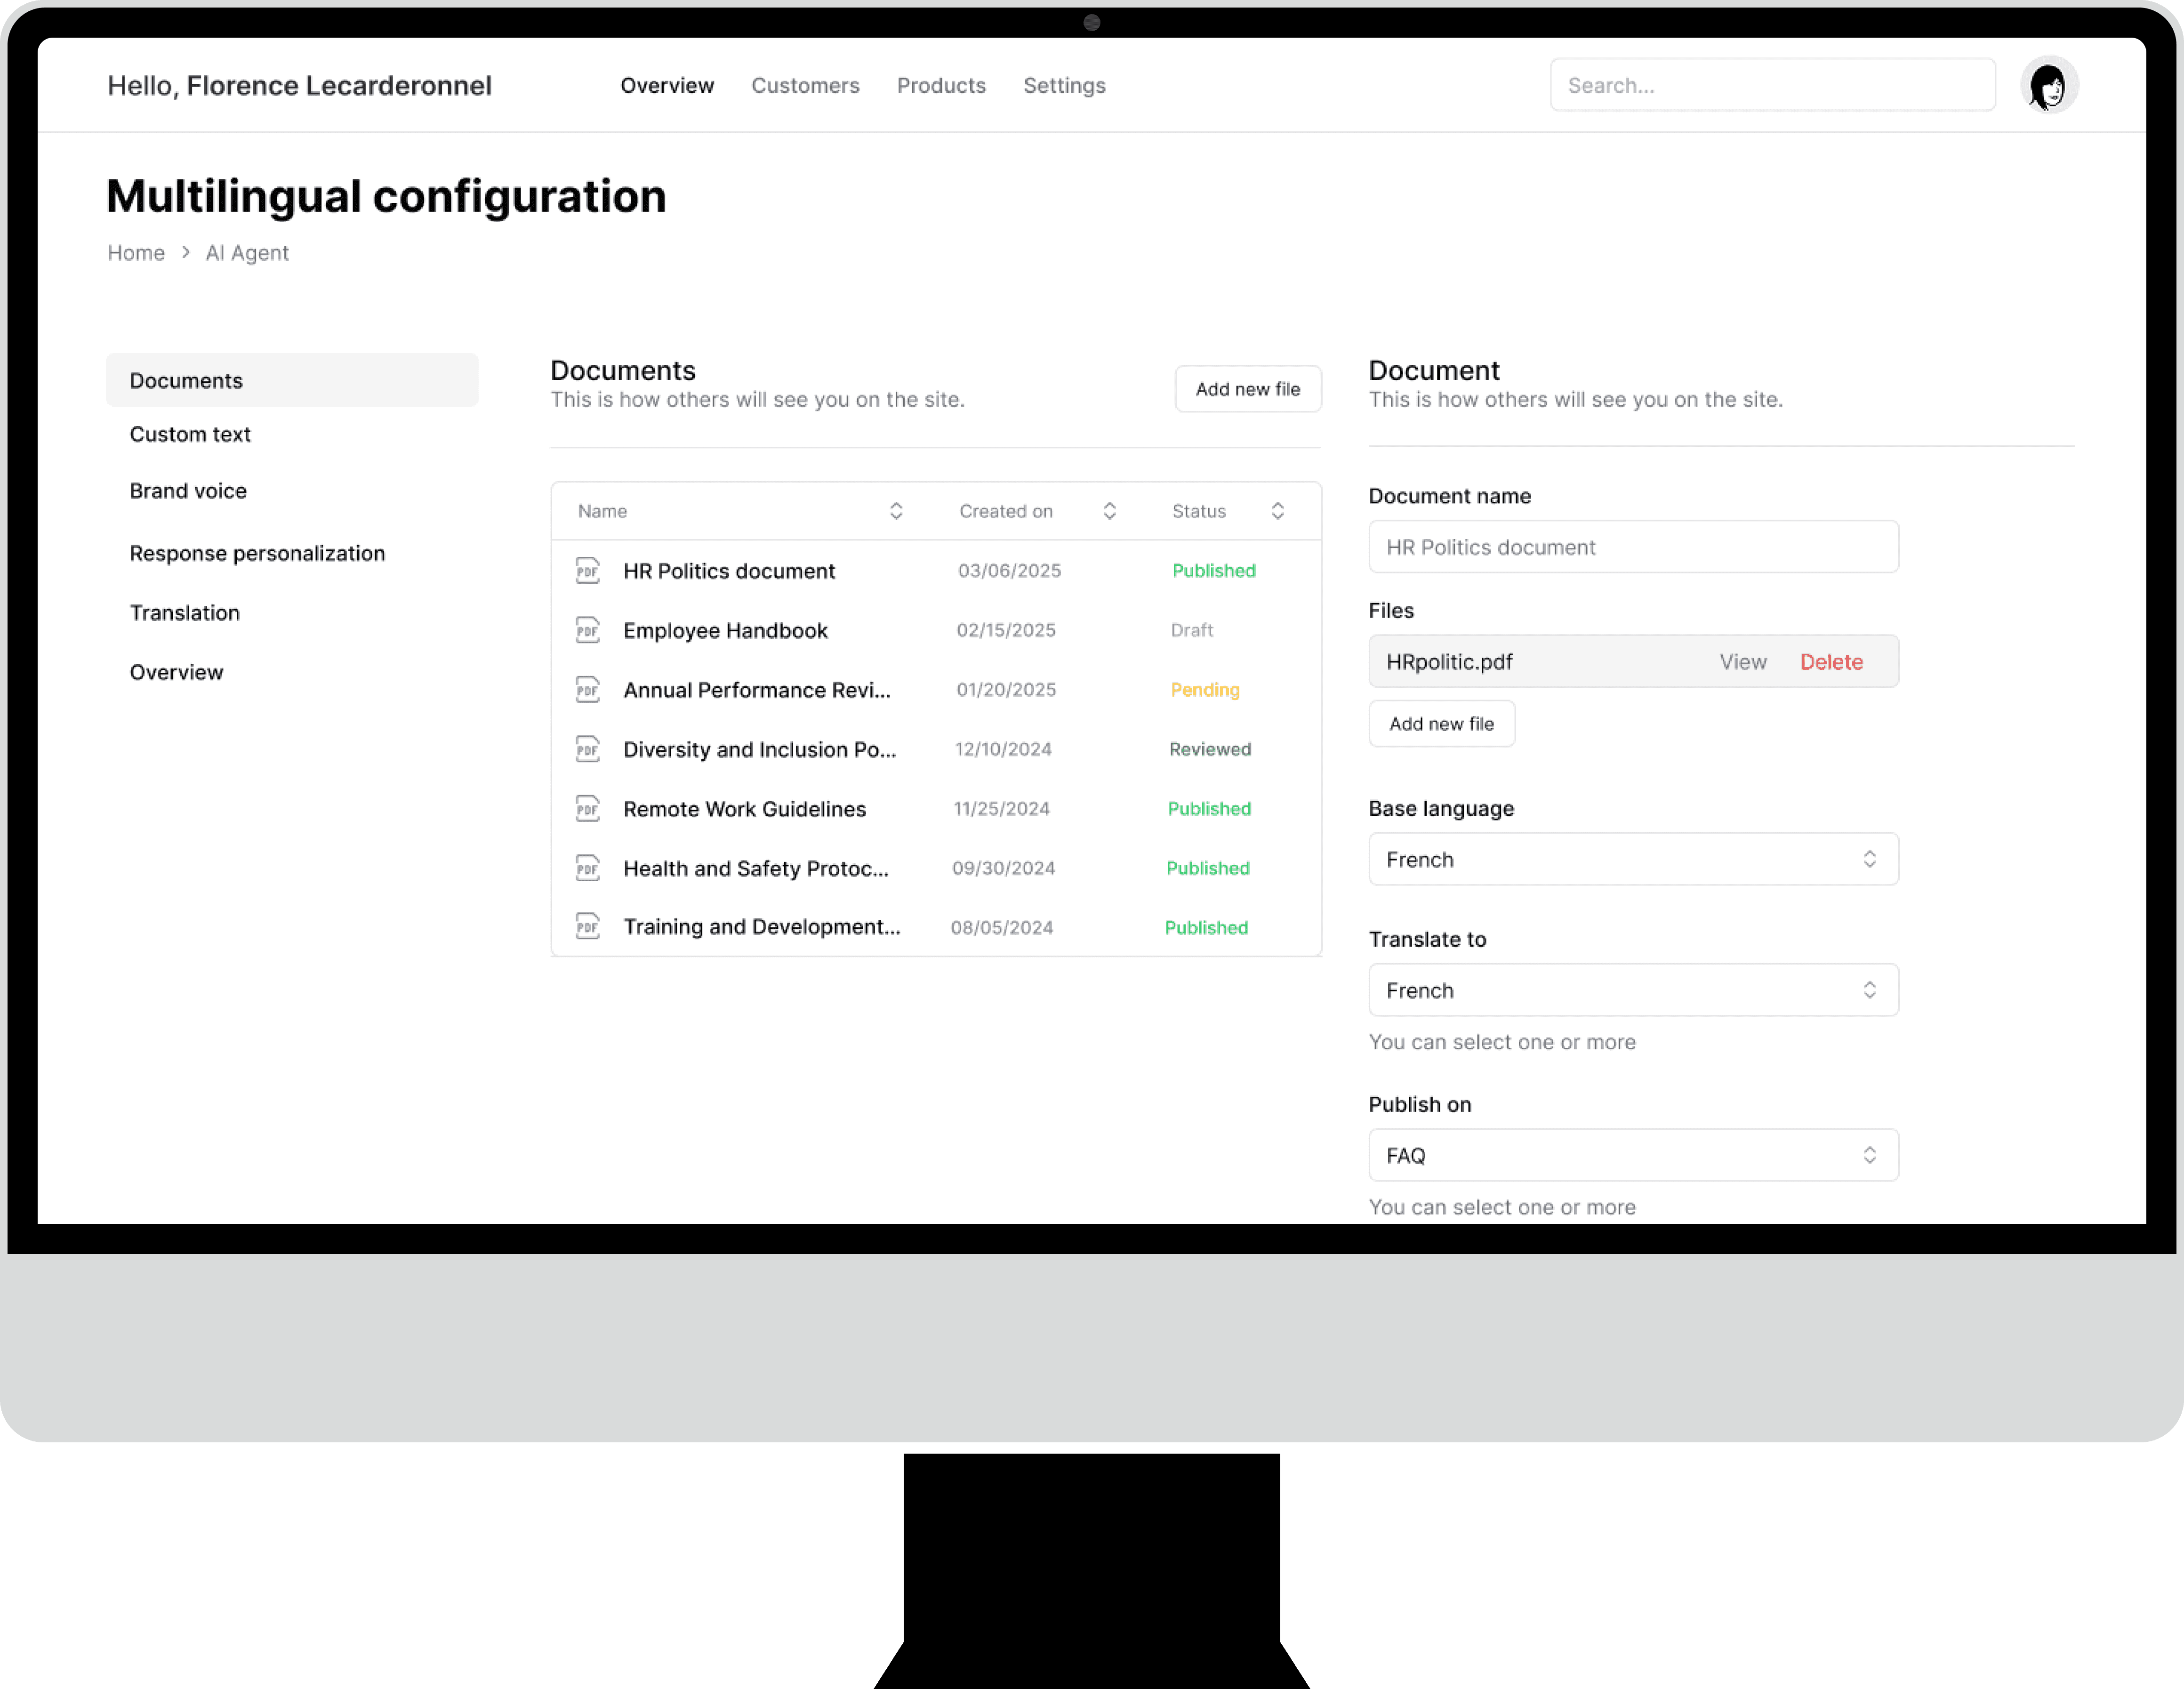2184x1689 pixels.
Task: Switch to Settings in top navigation
Action: click(1064, 86)
